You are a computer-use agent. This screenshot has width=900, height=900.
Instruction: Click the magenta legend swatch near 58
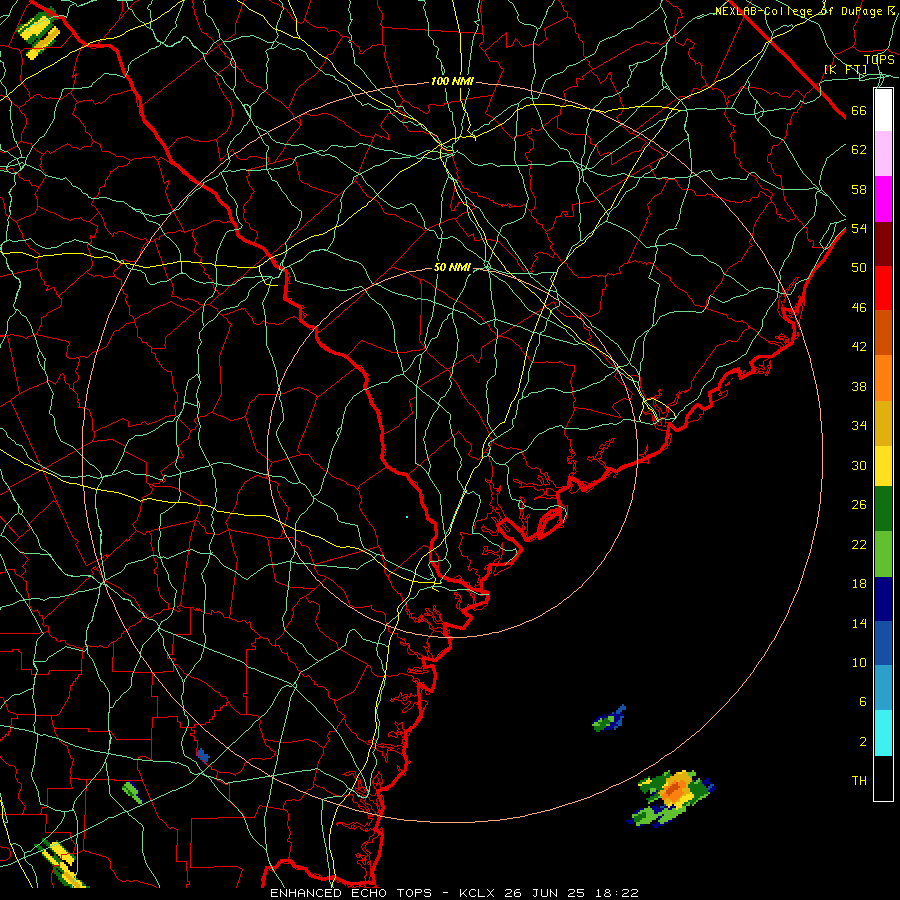(x=883, y=199)
